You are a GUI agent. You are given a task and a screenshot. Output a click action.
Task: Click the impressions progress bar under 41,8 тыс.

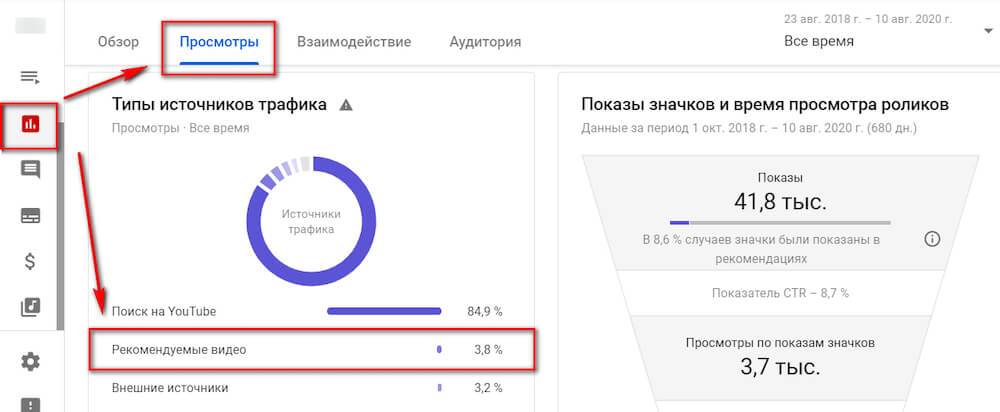pyautogui.click(x=779, y=222)
